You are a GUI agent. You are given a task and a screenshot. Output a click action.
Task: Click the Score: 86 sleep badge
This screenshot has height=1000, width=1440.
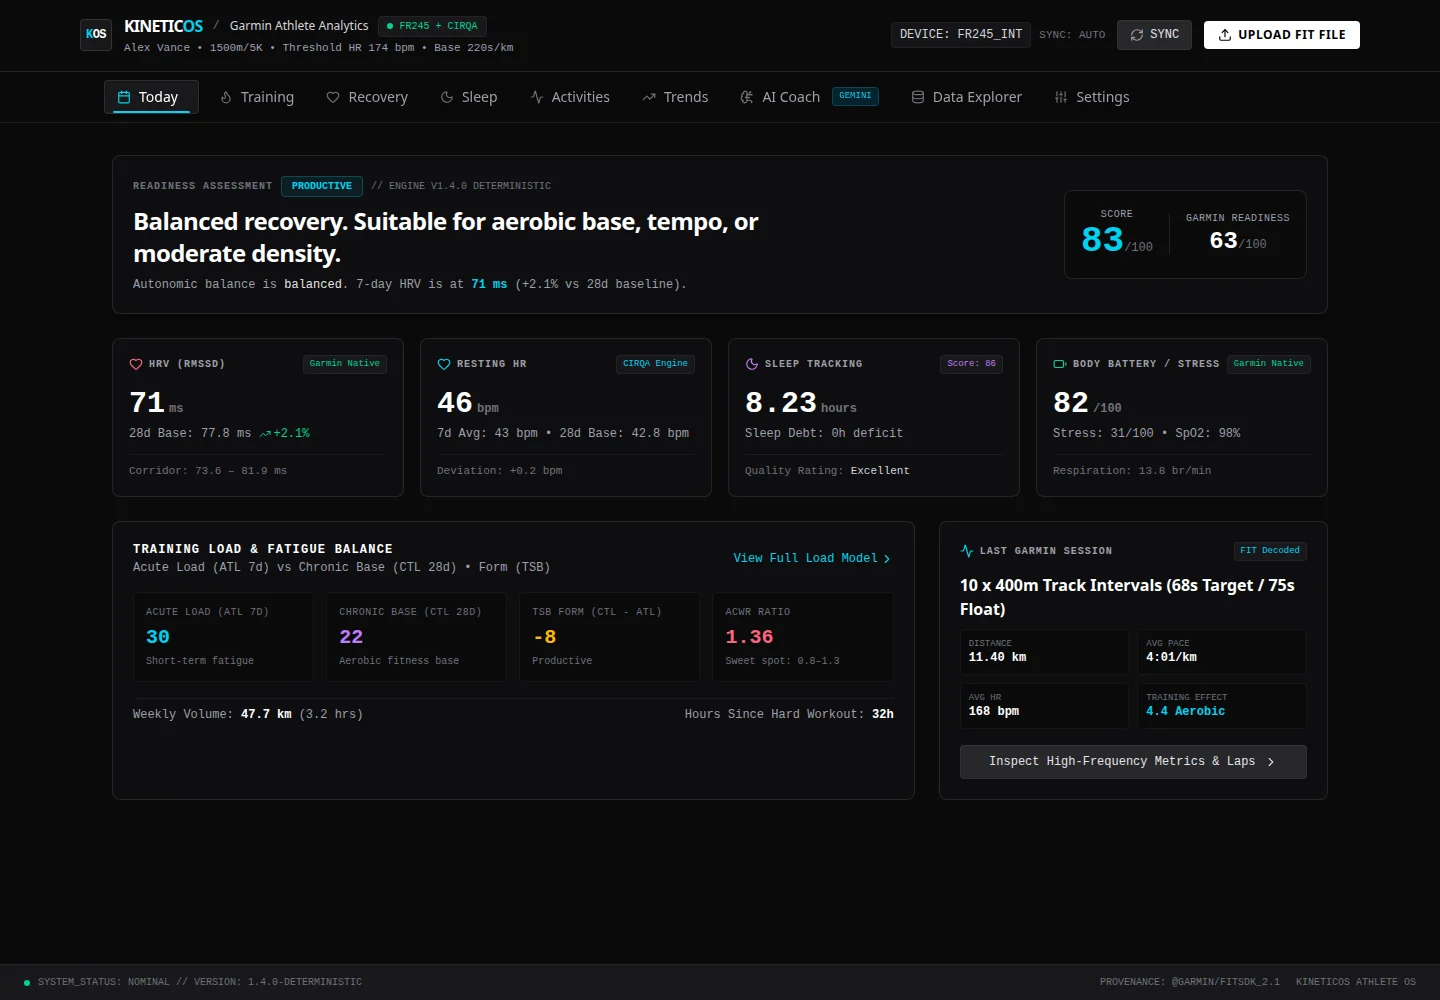pos(971,364)
